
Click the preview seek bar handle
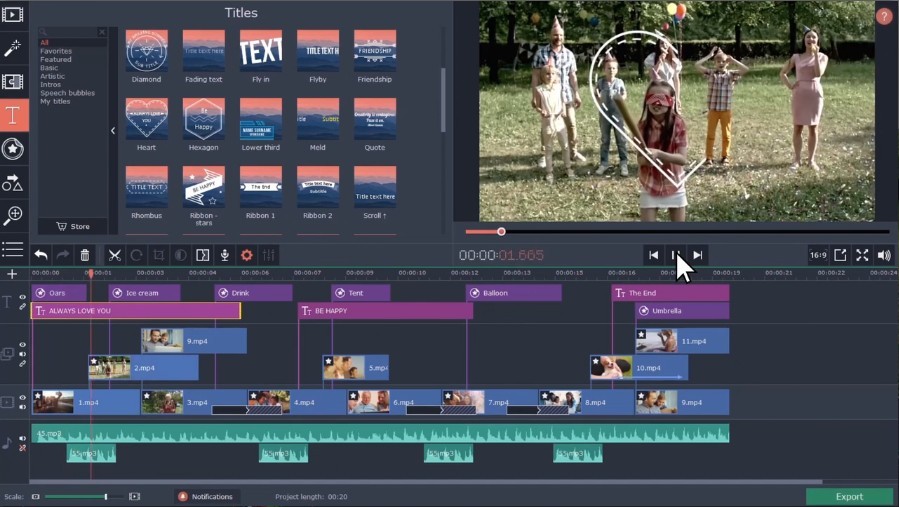click(x=501, y=232)
